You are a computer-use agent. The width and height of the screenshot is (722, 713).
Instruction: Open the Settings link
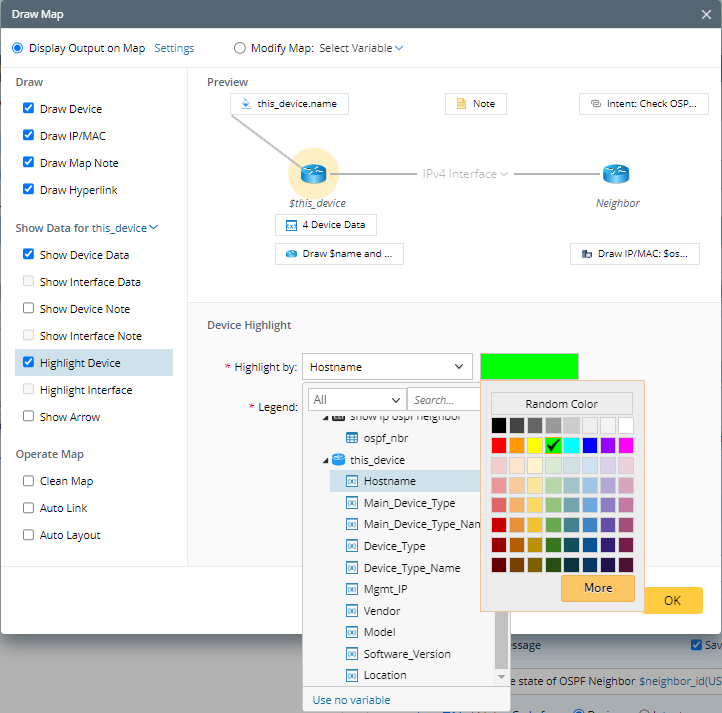pyautogui.click(x=174, y=48)
